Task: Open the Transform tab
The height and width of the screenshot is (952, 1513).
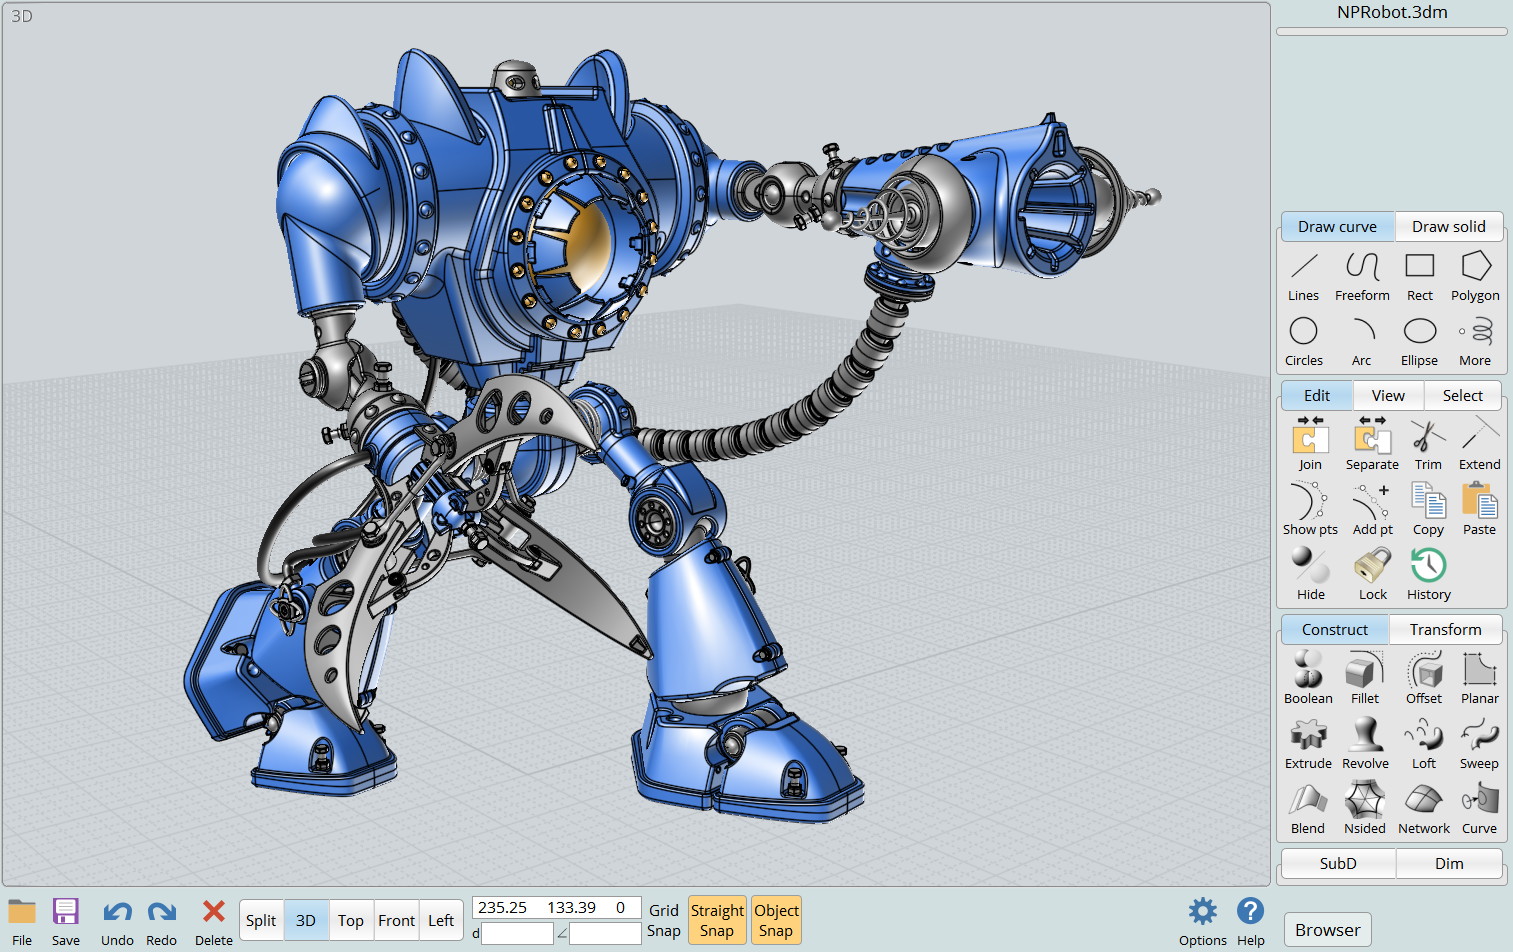Action: [1445, 629]
